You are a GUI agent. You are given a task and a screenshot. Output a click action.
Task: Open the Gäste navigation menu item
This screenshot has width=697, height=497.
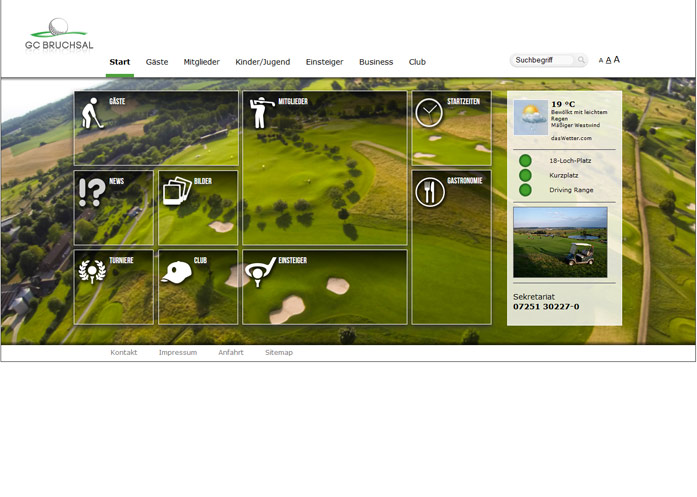click(x=157, y=62)
